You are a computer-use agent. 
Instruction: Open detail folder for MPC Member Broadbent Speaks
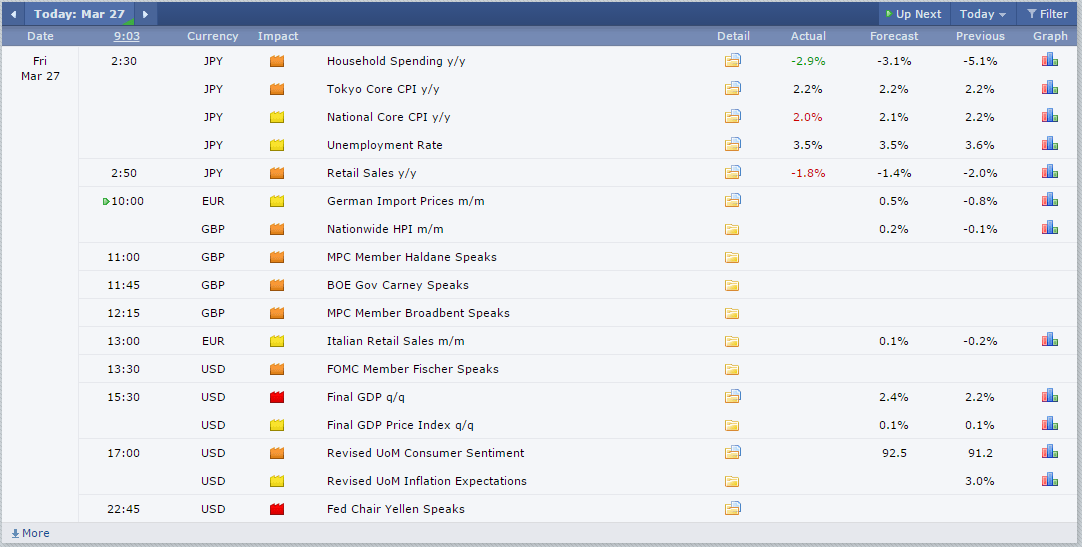coord(732,313)
